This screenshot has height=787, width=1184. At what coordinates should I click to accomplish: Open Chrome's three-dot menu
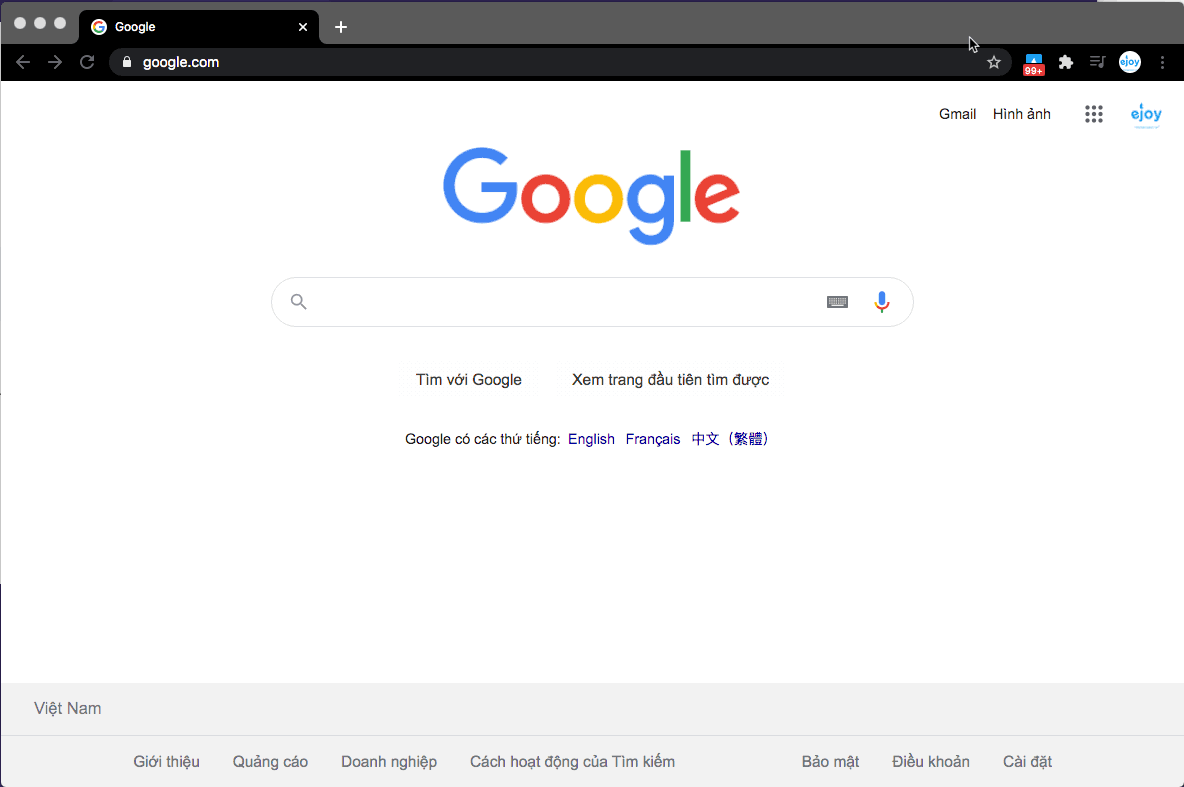coord(1162,62)
